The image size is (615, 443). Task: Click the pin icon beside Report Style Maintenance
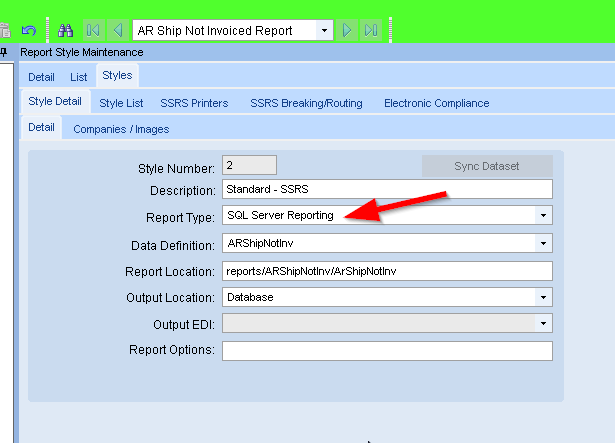pos(4,52)
